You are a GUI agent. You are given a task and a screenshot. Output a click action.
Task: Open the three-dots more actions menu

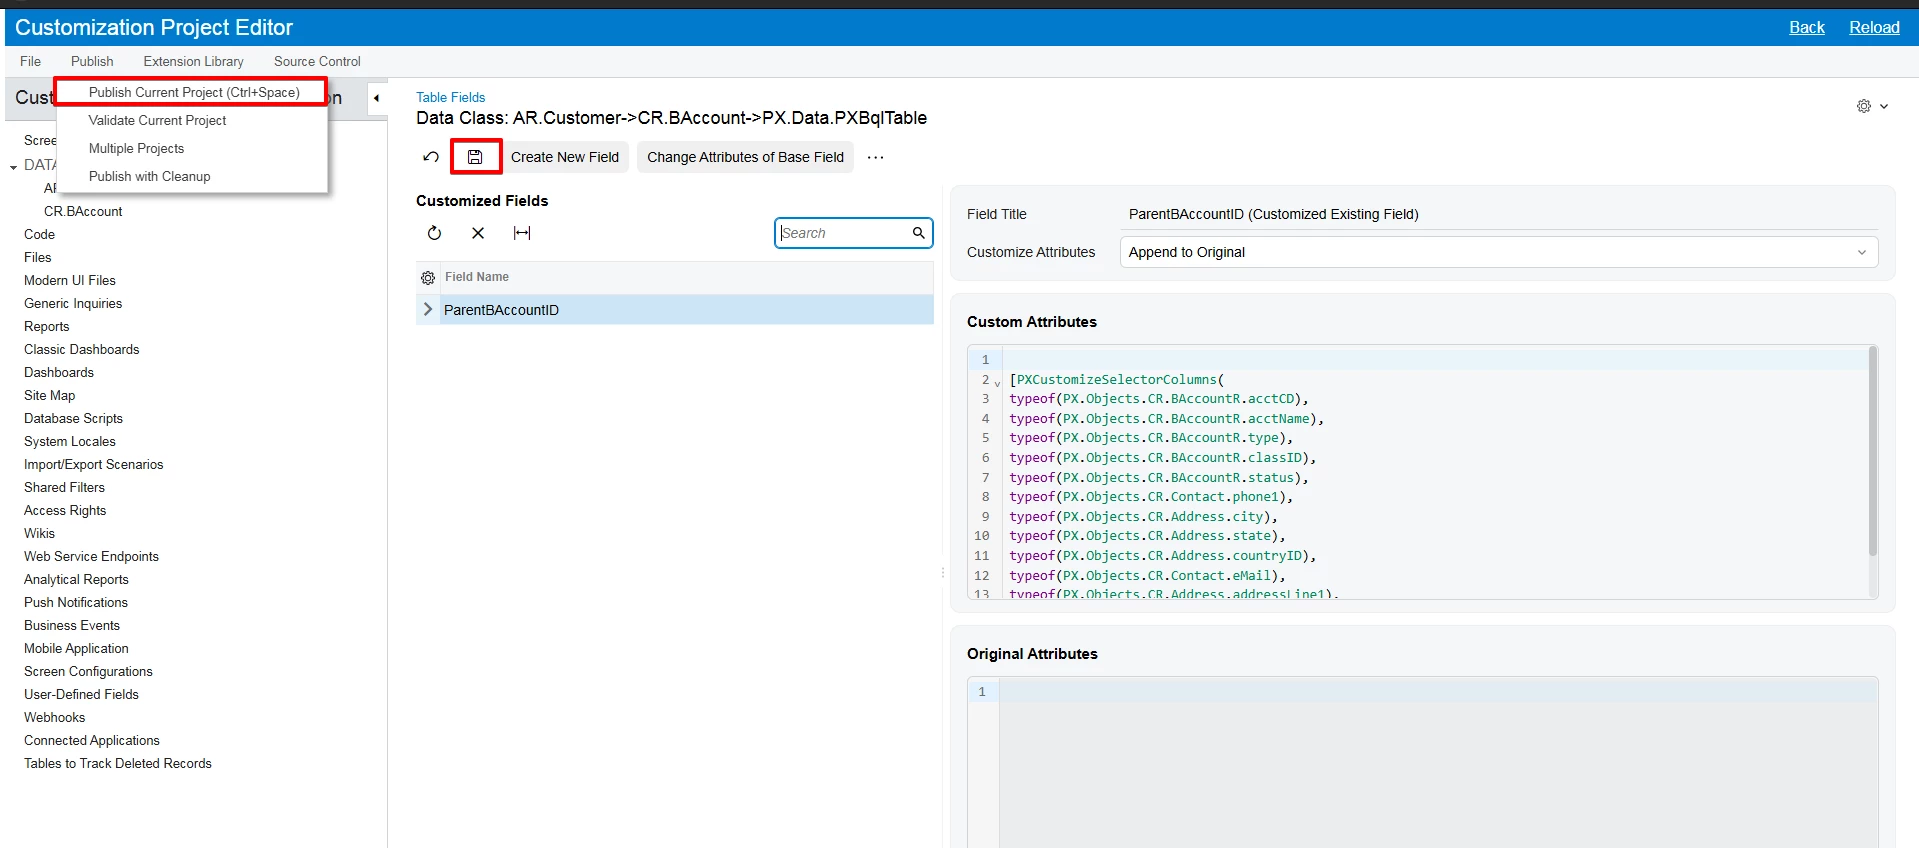click(876, 157)
